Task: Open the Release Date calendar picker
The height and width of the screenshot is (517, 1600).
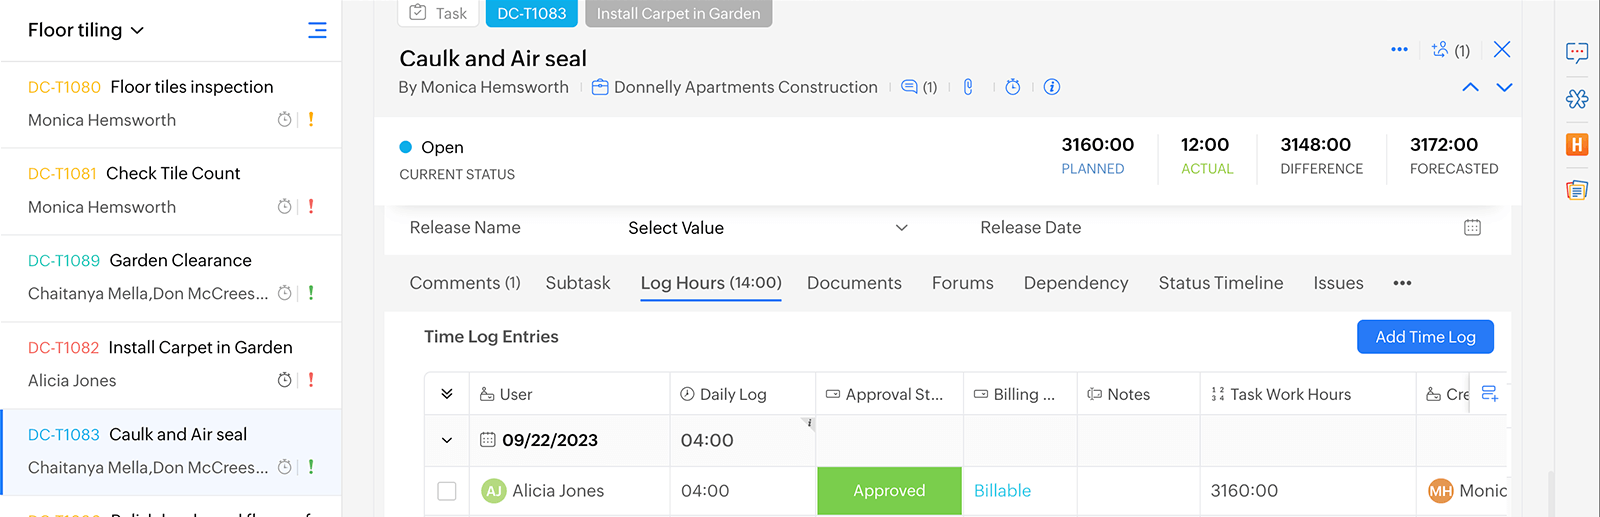Action: [x=1472, y=228]
